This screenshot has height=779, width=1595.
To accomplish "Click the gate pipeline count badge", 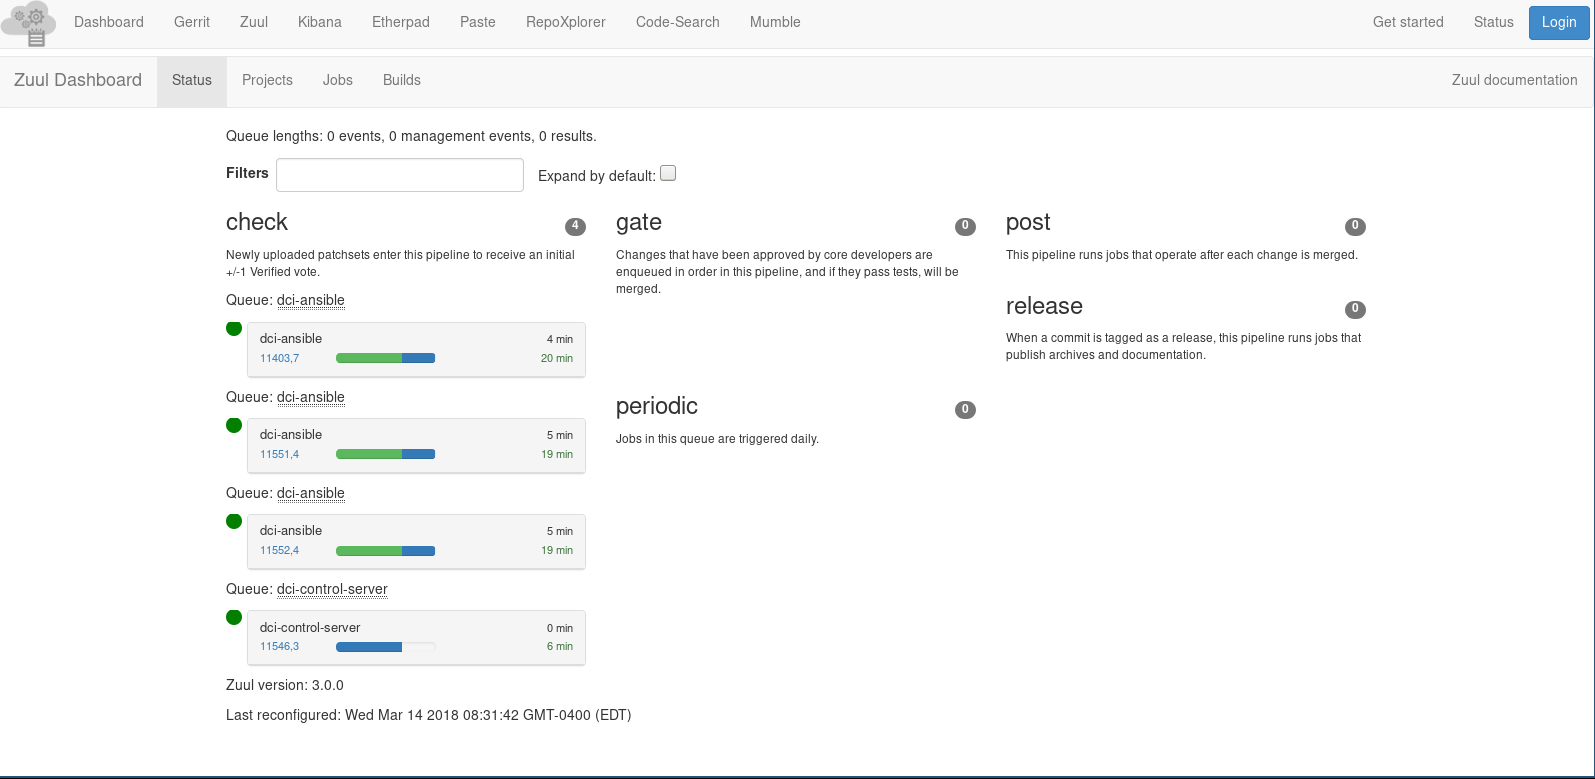I will tap(965, 226).
